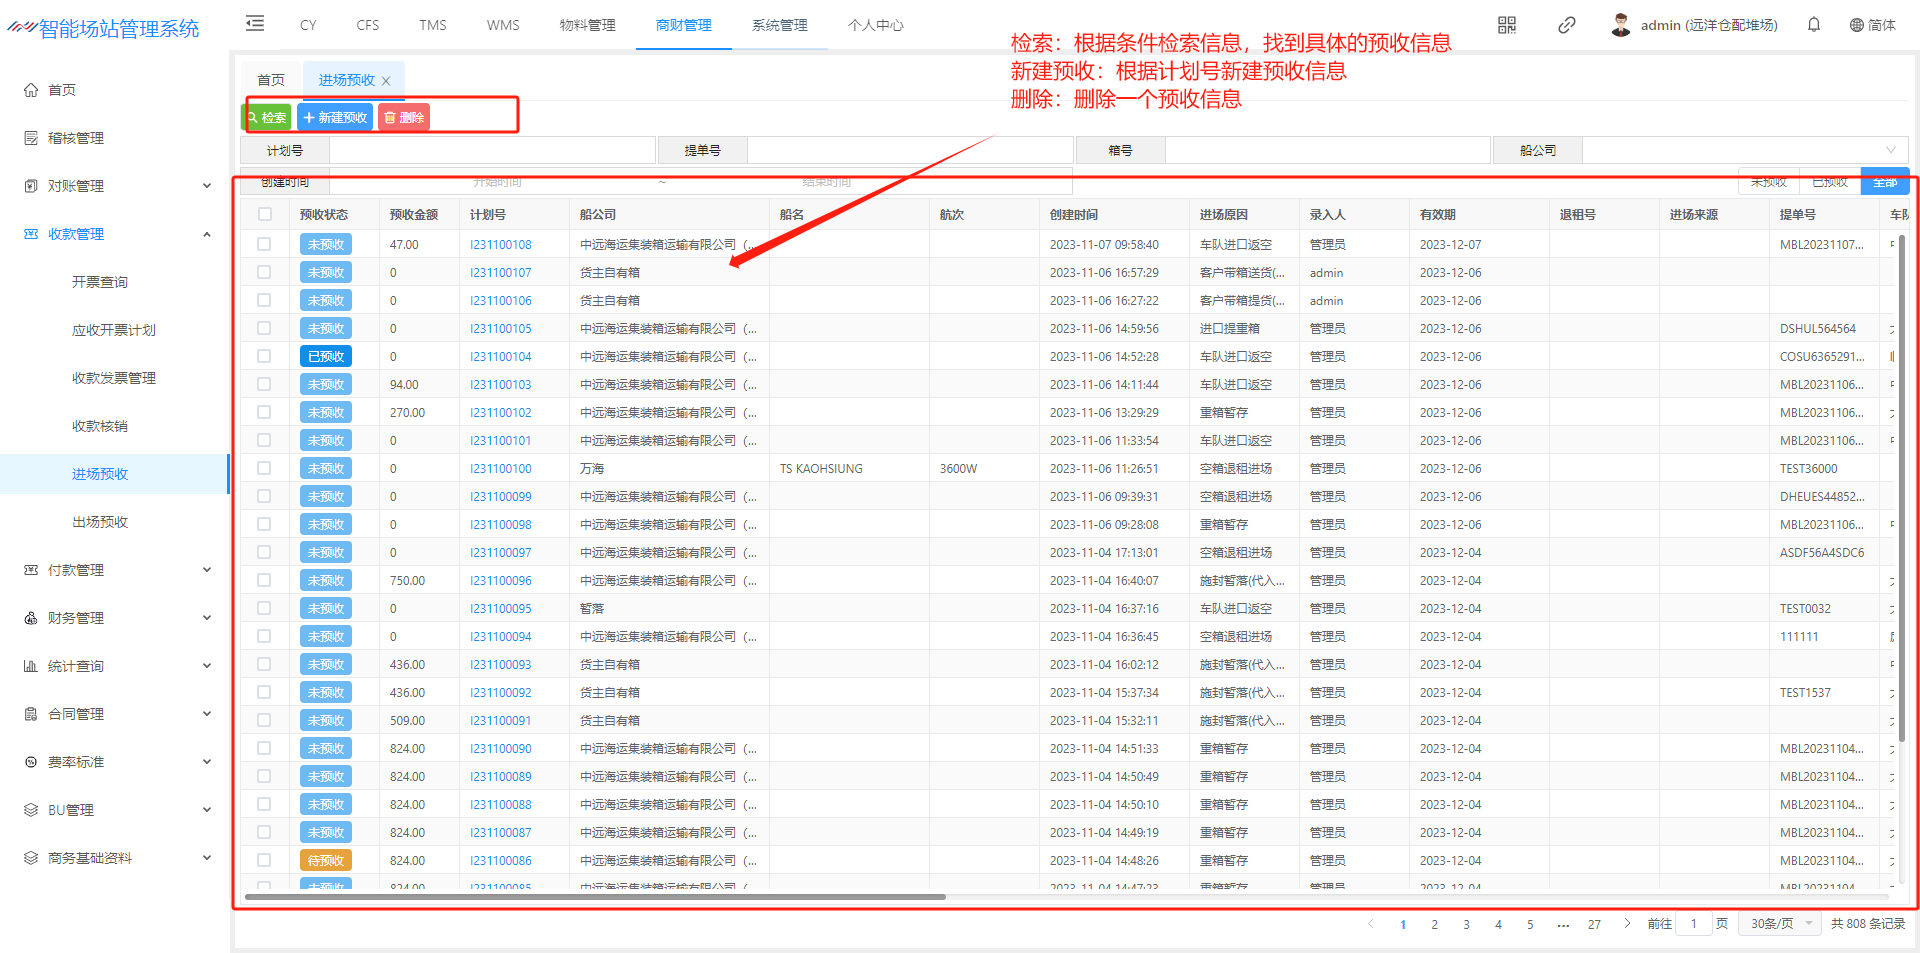The image size is (1920, 953).
Task: Click the horizontal scrollbar under the table
Action: [x=595, y=897]
